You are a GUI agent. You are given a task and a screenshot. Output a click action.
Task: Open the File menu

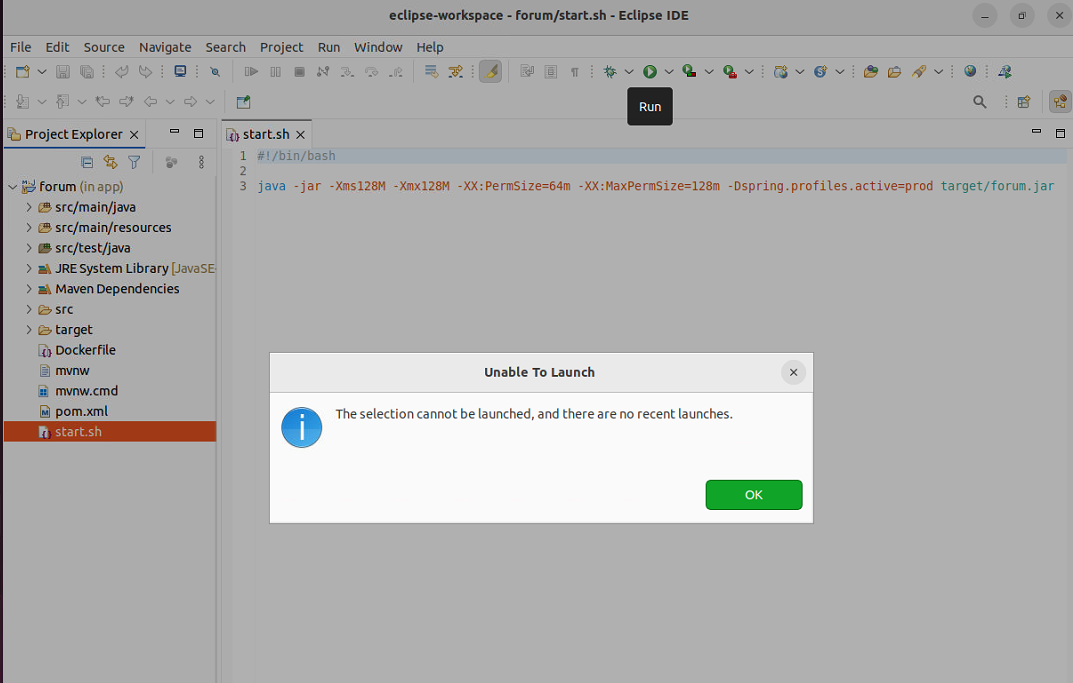(x=21, y=47)
